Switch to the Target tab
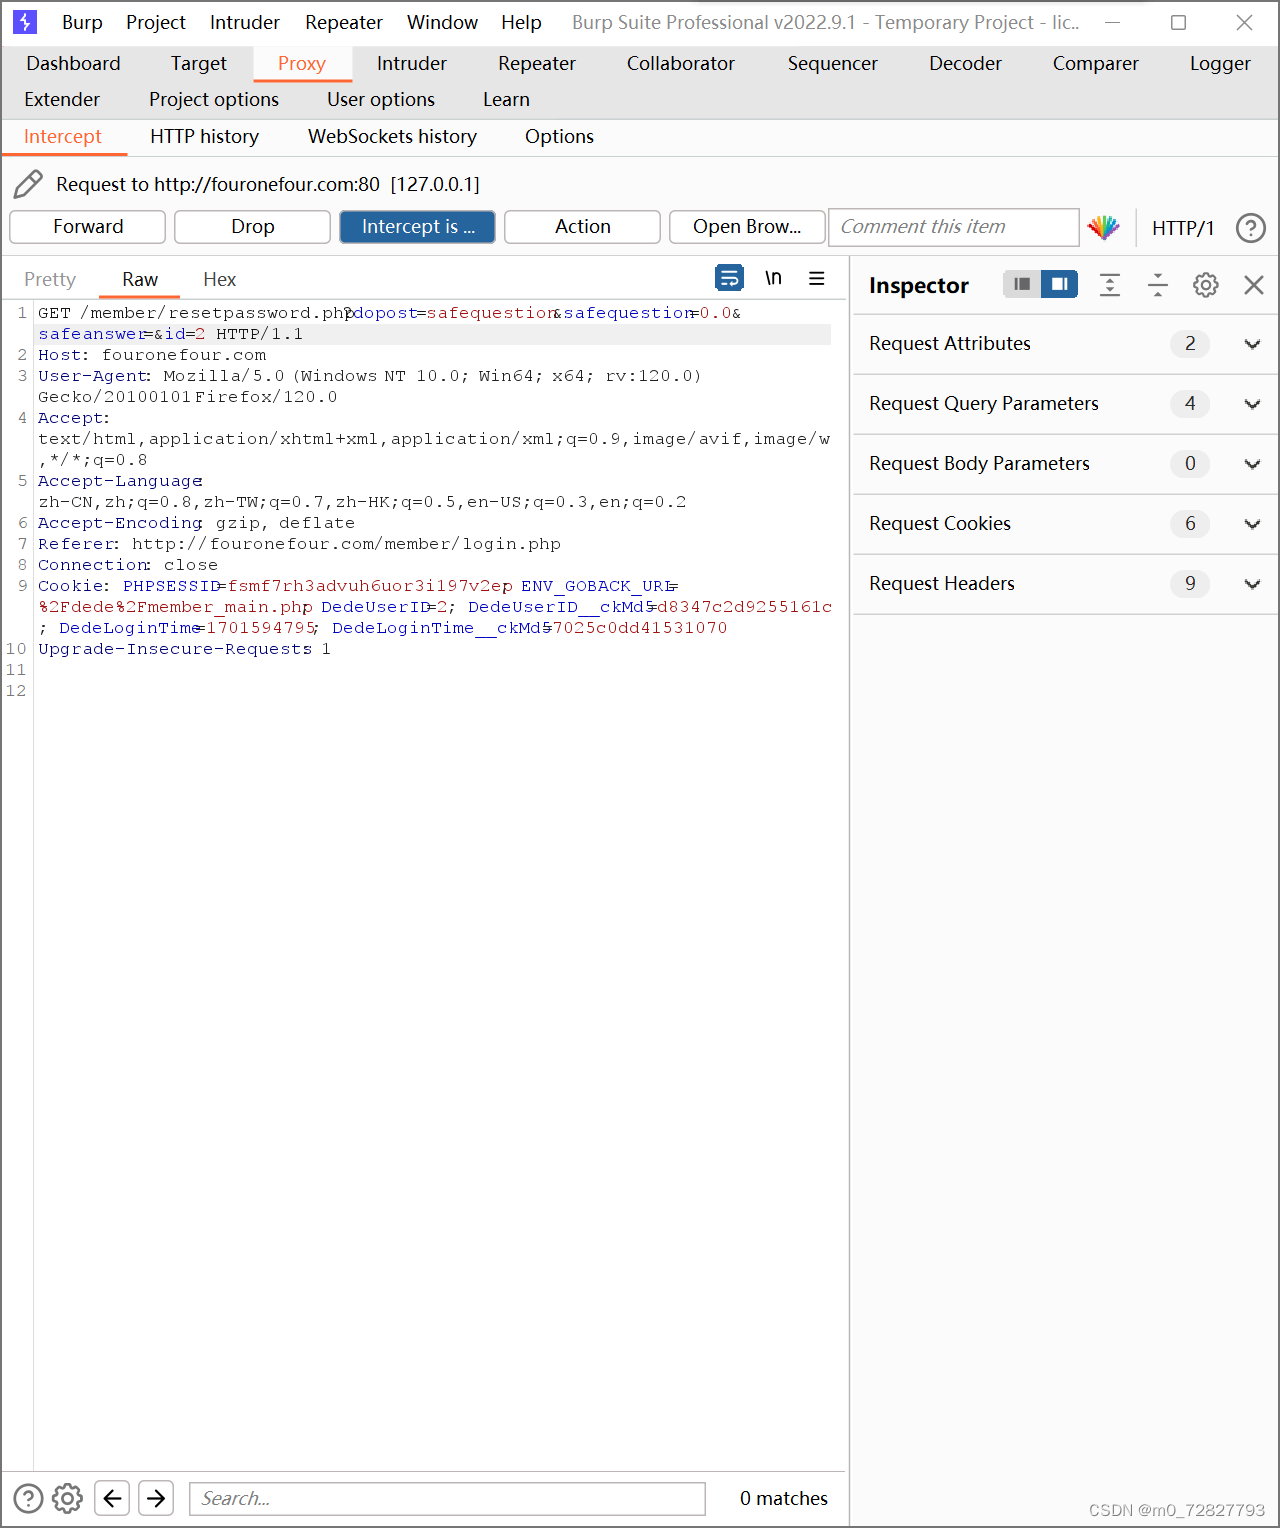1280x1528 pixels. tap(199, 63)
